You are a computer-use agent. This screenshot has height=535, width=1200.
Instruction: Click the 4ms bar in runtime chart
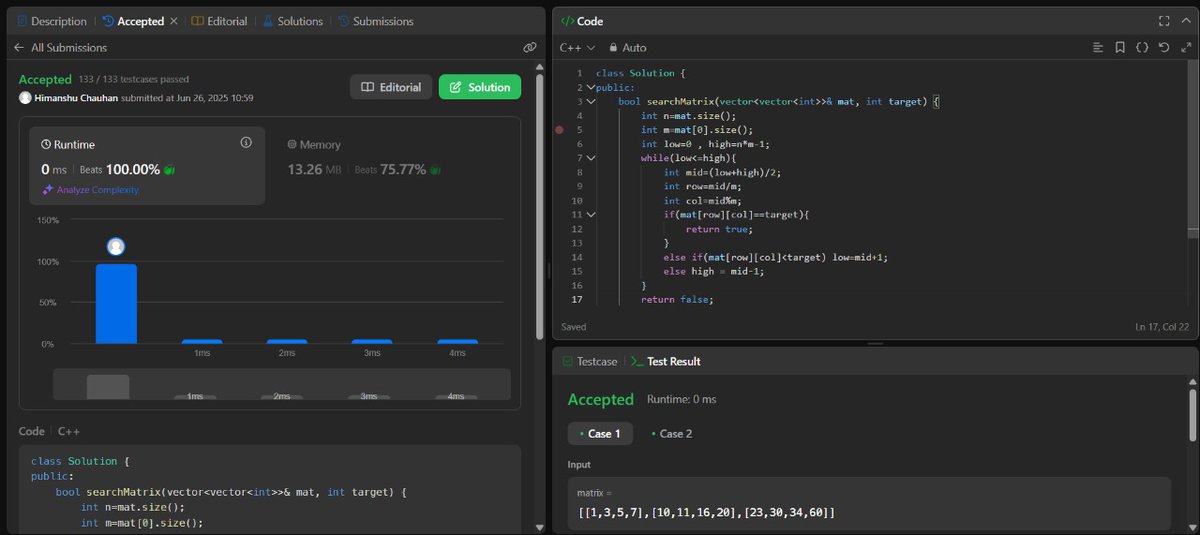pos(457,342)
